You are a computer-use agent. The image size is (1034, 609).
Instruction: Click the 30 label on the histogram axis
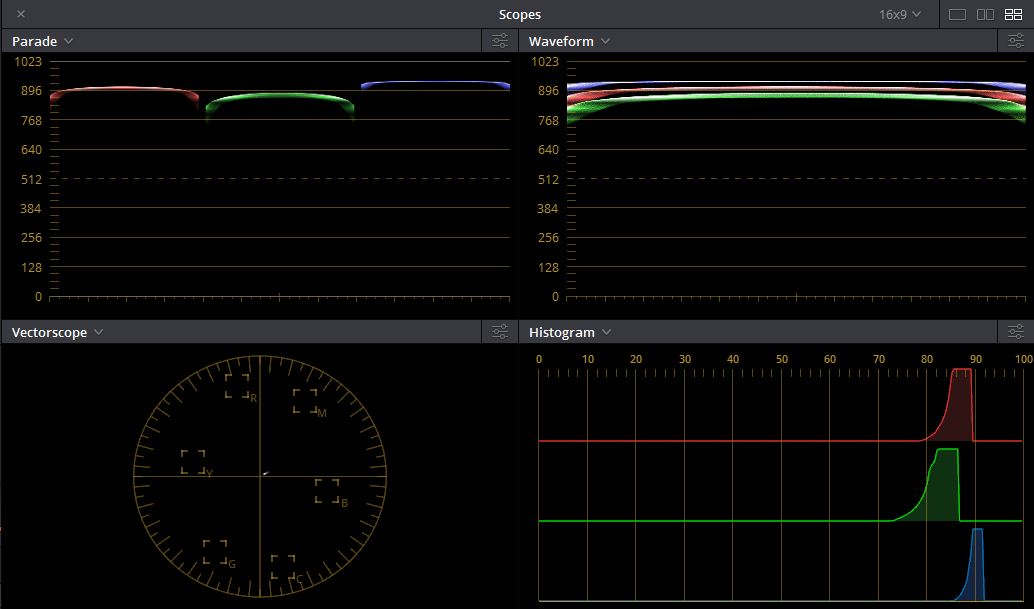[684, 359]
